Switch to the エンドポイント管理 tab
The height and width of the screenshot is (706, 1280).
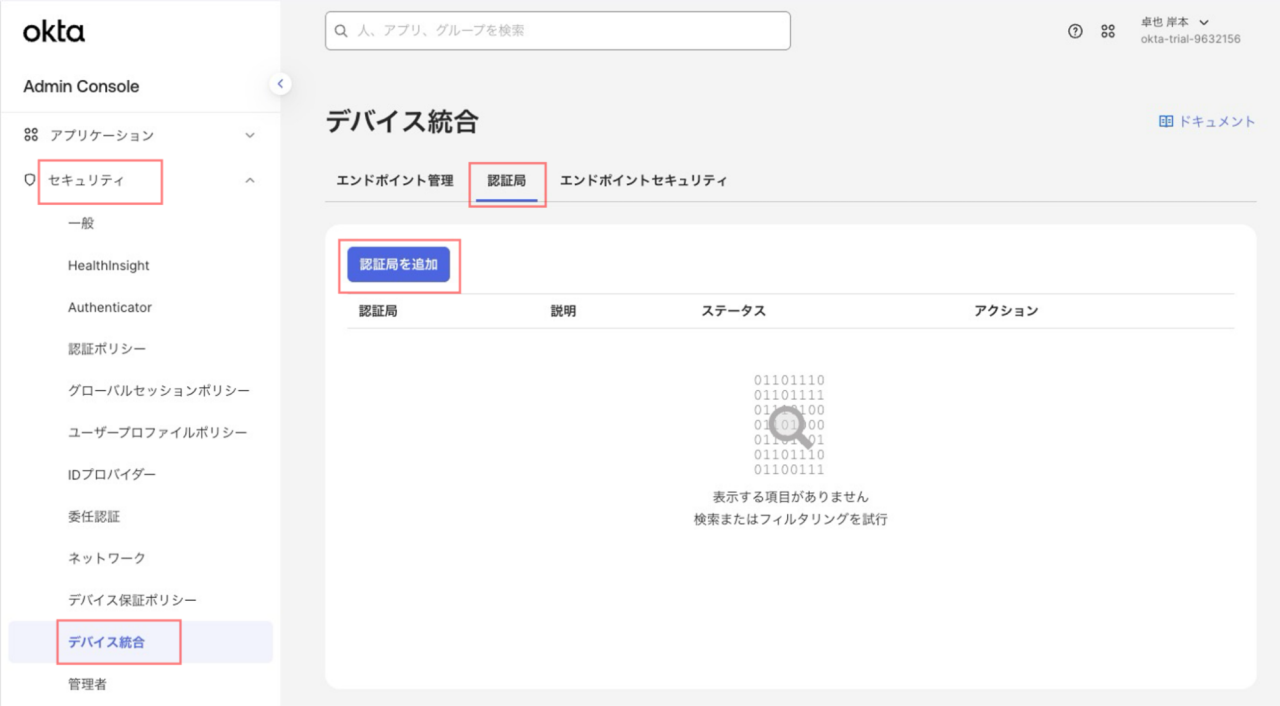point(394,181)
